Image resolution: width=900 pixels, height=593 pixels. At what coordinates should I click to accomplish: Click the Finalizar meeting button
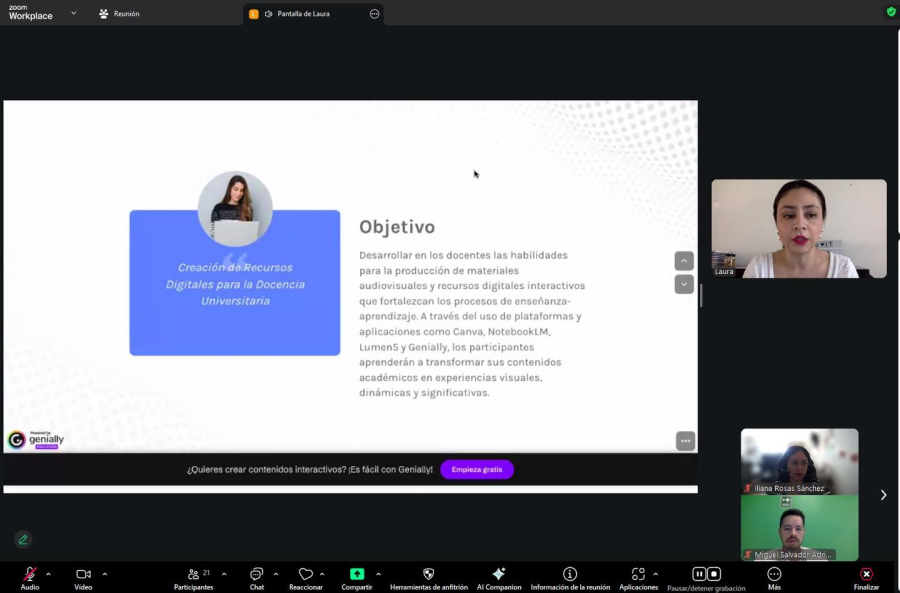click(866, 575)
